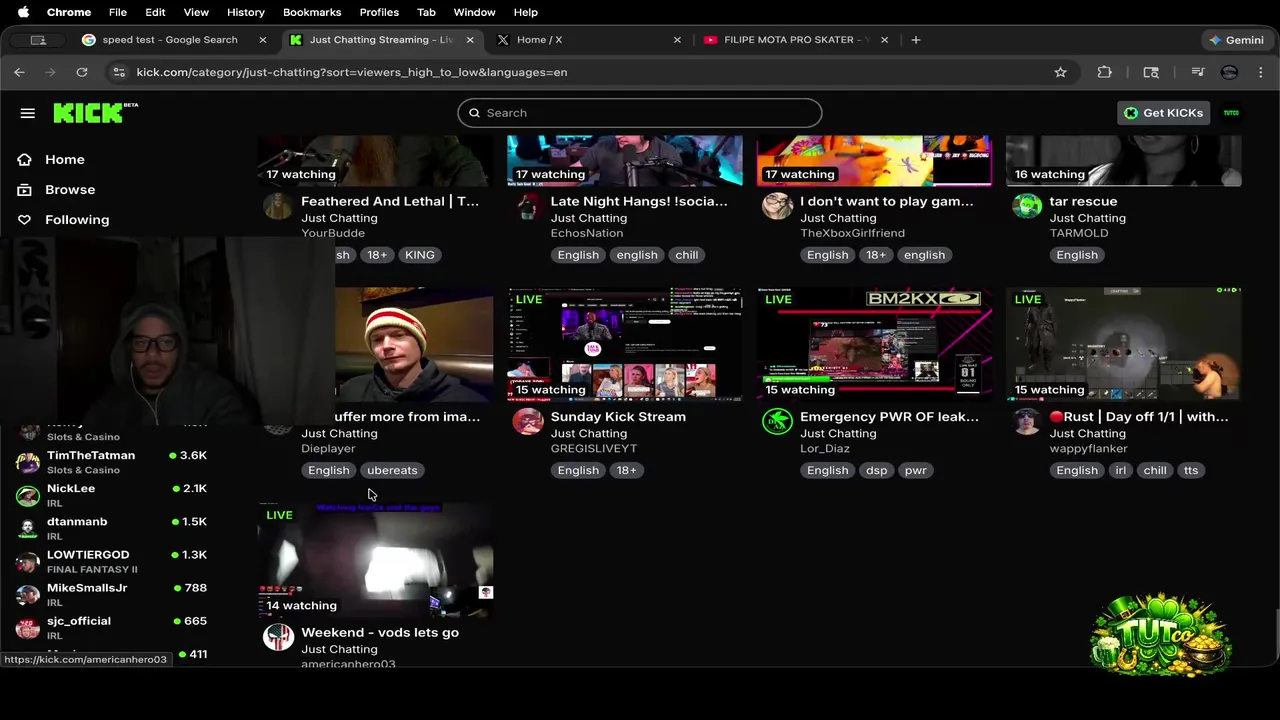Open sjc_official channel in sidebar

click(x=112, y=627)
